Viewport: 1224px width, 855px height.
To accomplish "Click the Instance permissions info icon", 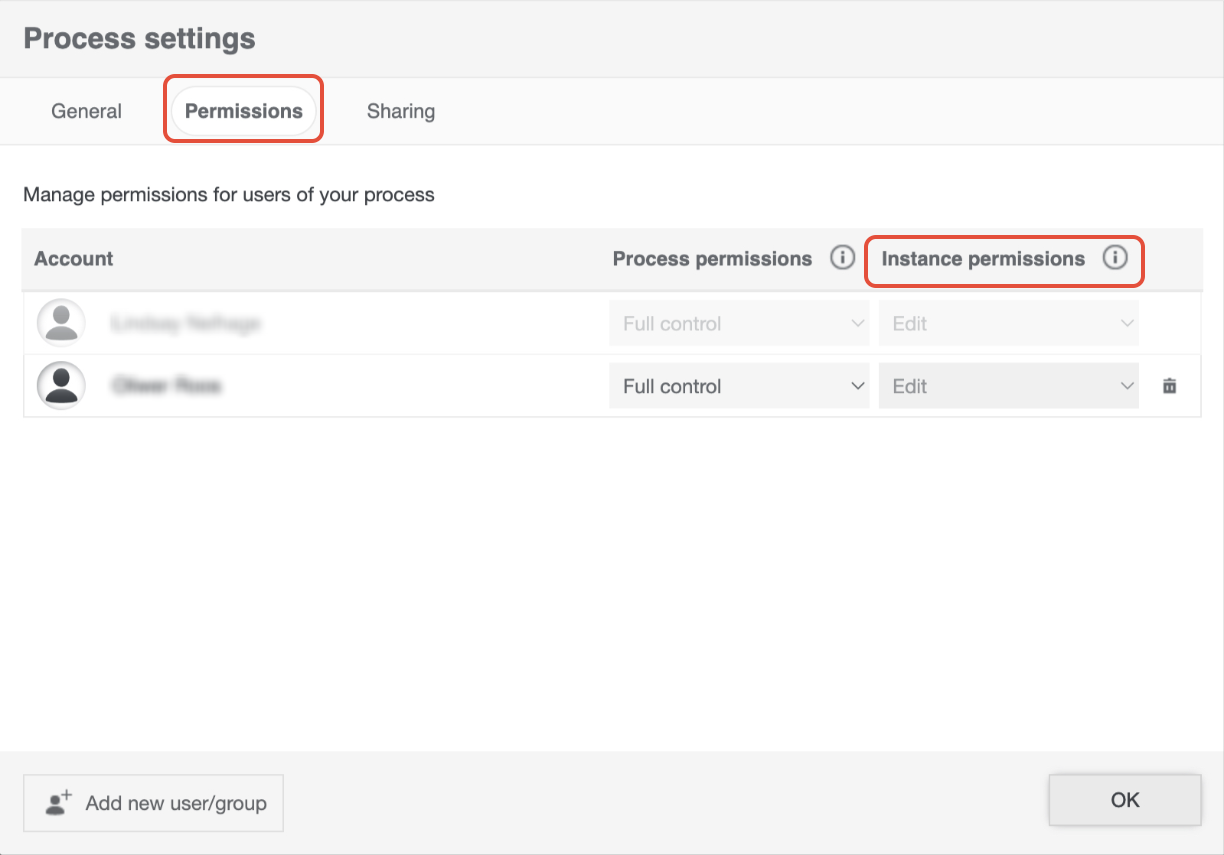I will 1114,258.
